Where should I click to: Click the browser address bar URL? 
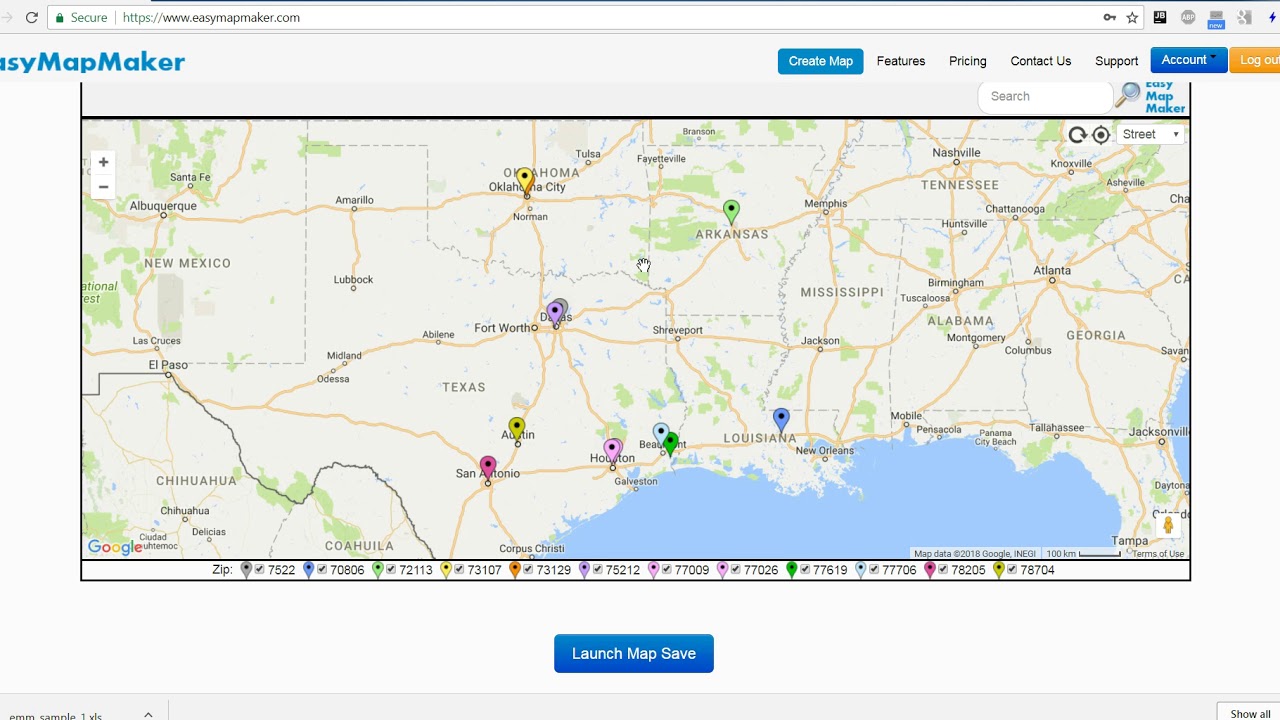click(x=211, y=17)
